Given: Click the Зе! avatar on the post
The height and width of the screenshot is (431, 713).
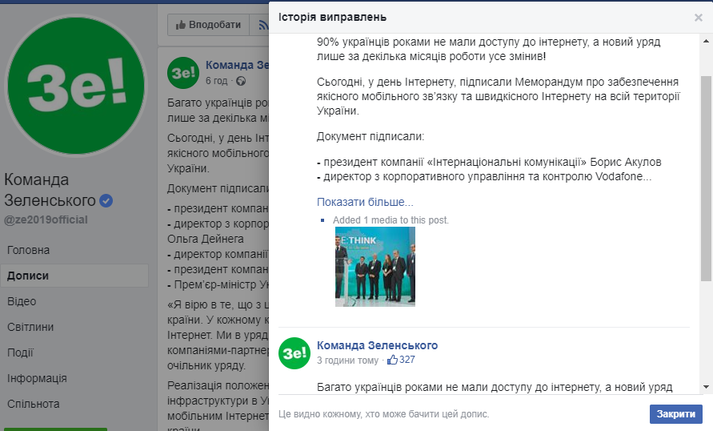Looking at the screenshot, I should [x=182, y=73].
